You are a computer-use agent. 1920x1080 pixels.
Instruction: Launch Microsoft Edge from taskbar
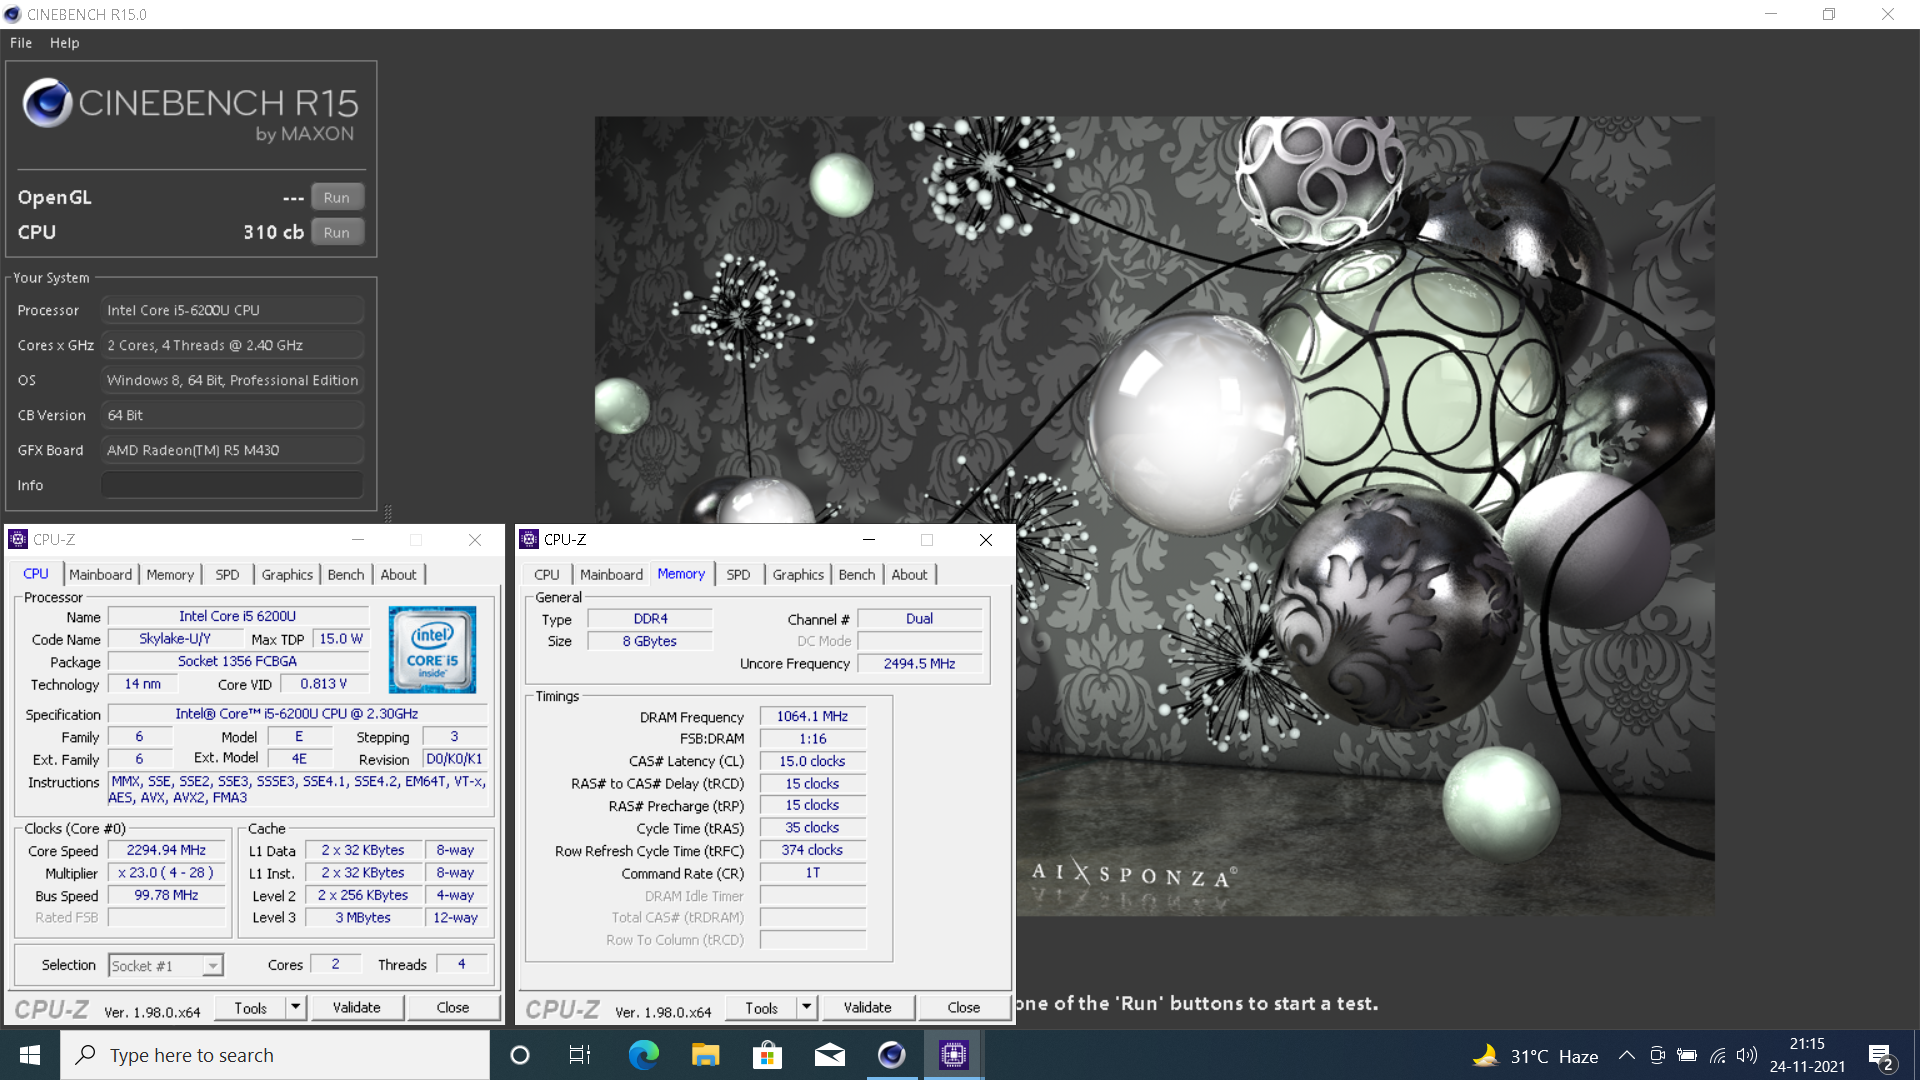pos(643,1055)
